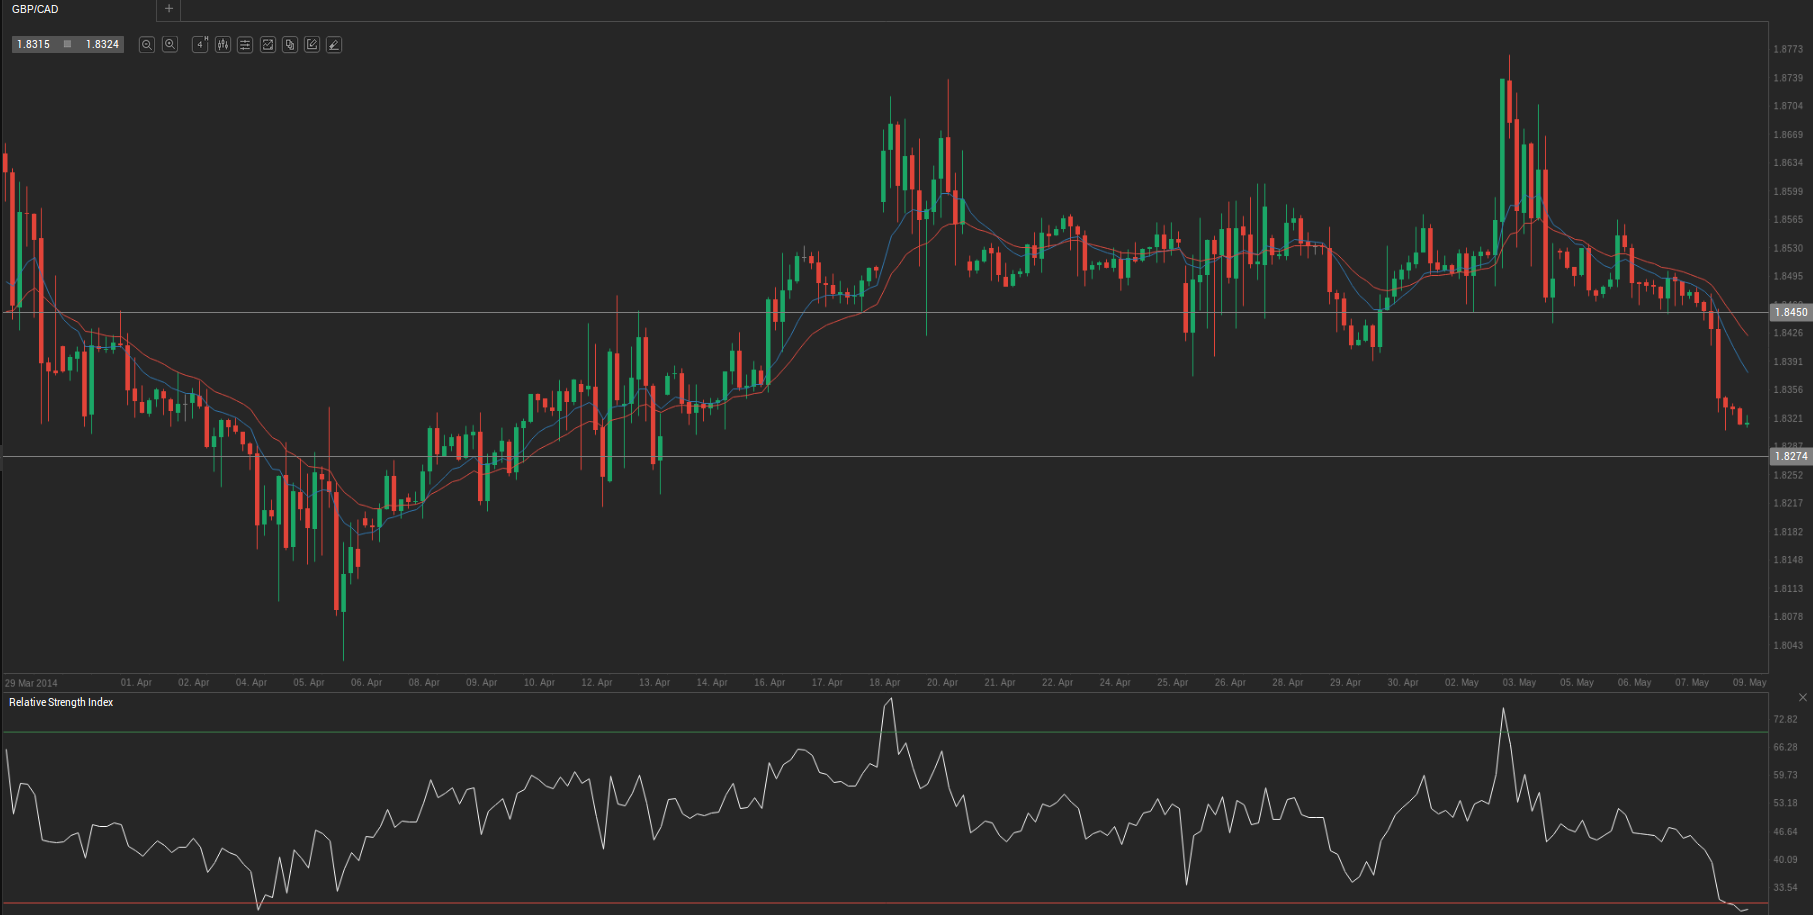Click the copy/templates icon
Viewport: 1813px width, 915px height.
pyautogui.click(x=290, y=45)
